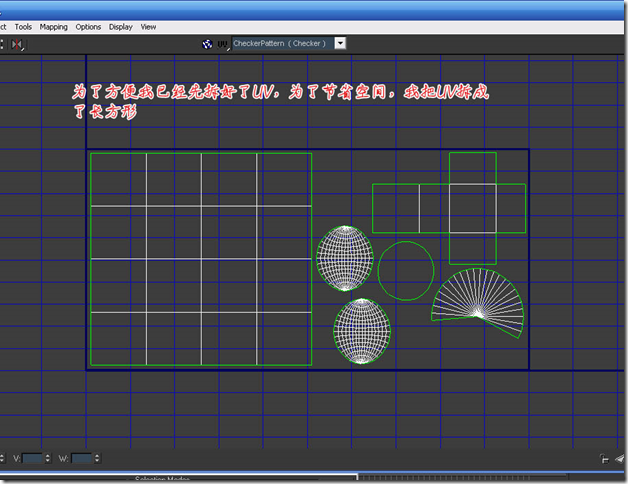
Task: Click the UV coordinate space flyout
Action: point(223,44)
